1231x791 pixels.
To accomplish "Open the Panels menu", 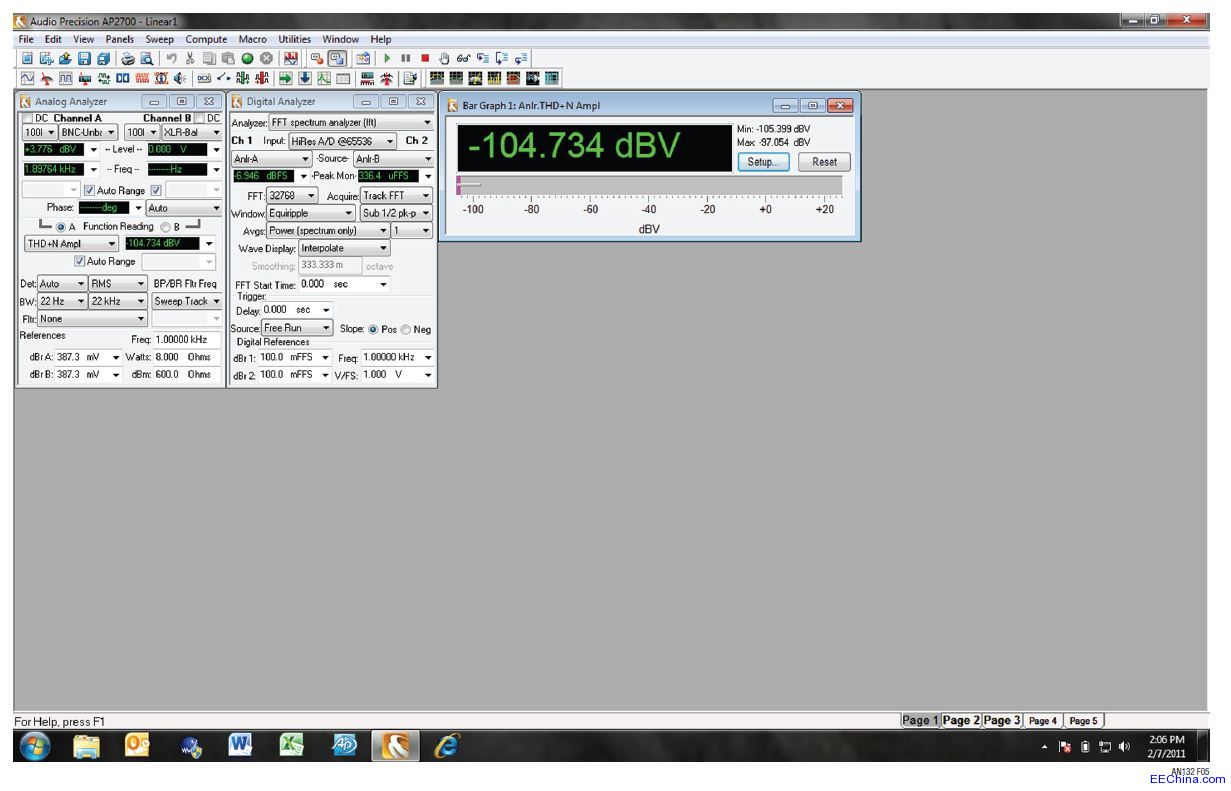I will (120, 39).
